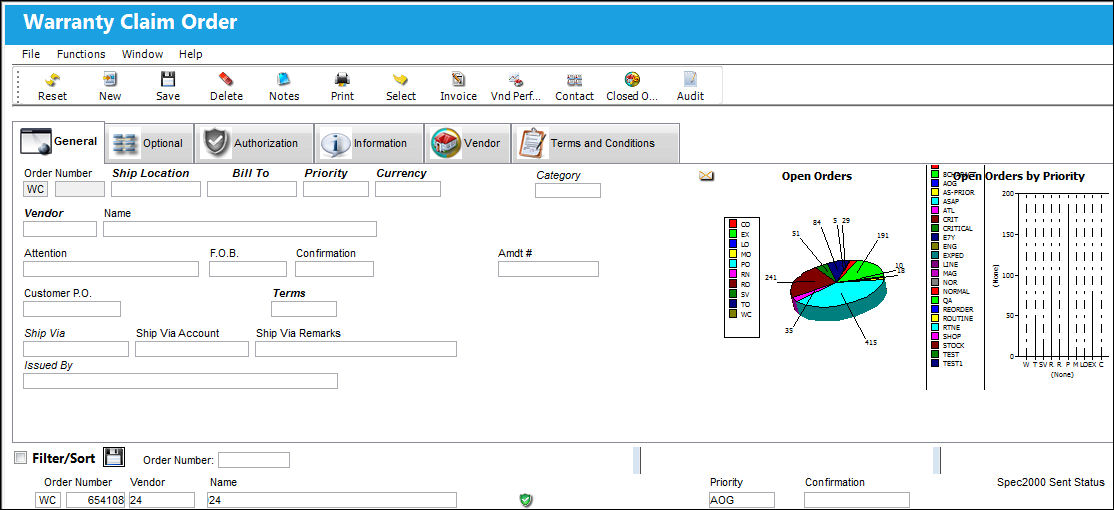Click the Issued By input field
Viewport: 1114px width, 510px height.
click(x=180, y=381)
